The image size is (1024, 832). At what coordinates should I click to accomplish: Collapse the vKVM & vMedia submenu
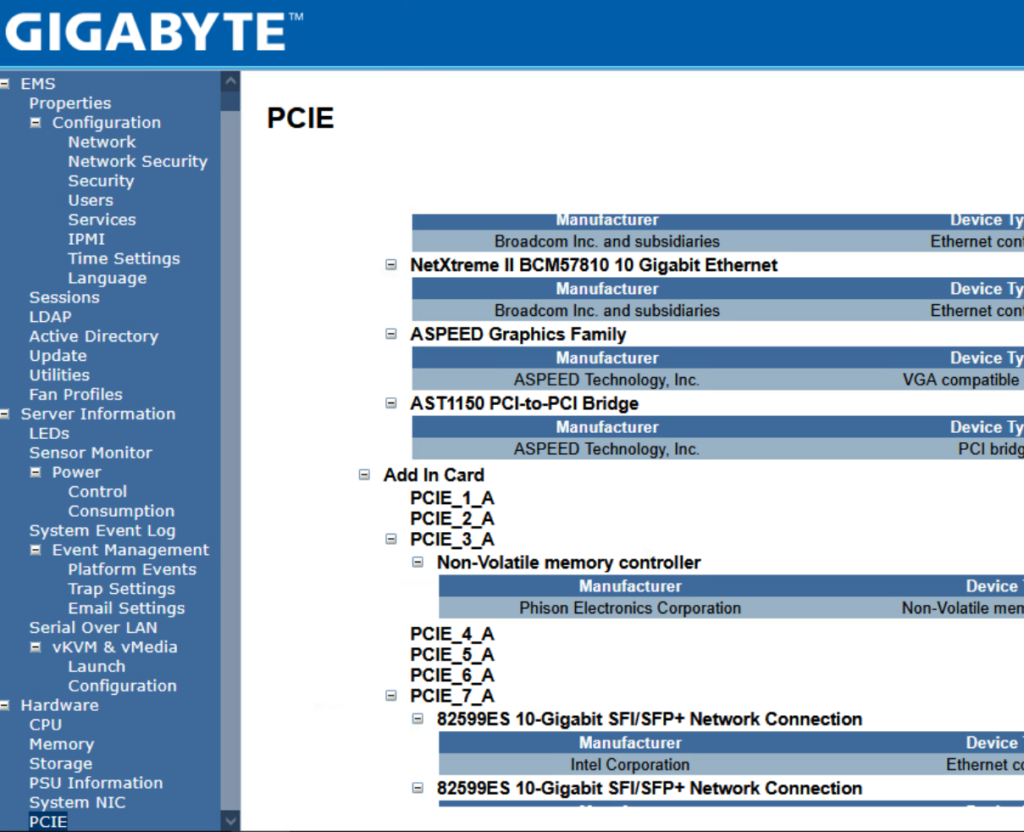pyautogui.click(x=36, y=648)
